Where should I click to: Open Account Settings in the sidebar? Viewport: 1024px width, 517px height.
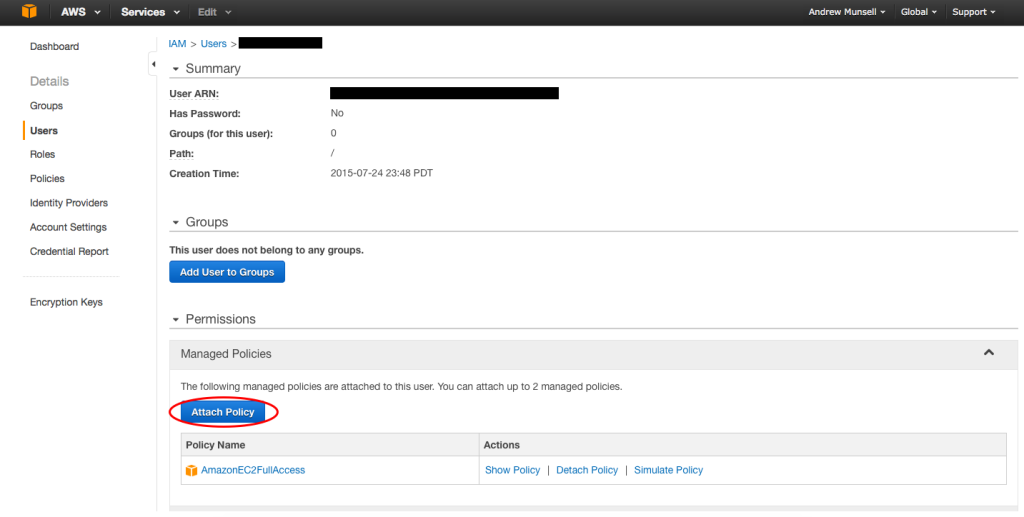point(68,227)
